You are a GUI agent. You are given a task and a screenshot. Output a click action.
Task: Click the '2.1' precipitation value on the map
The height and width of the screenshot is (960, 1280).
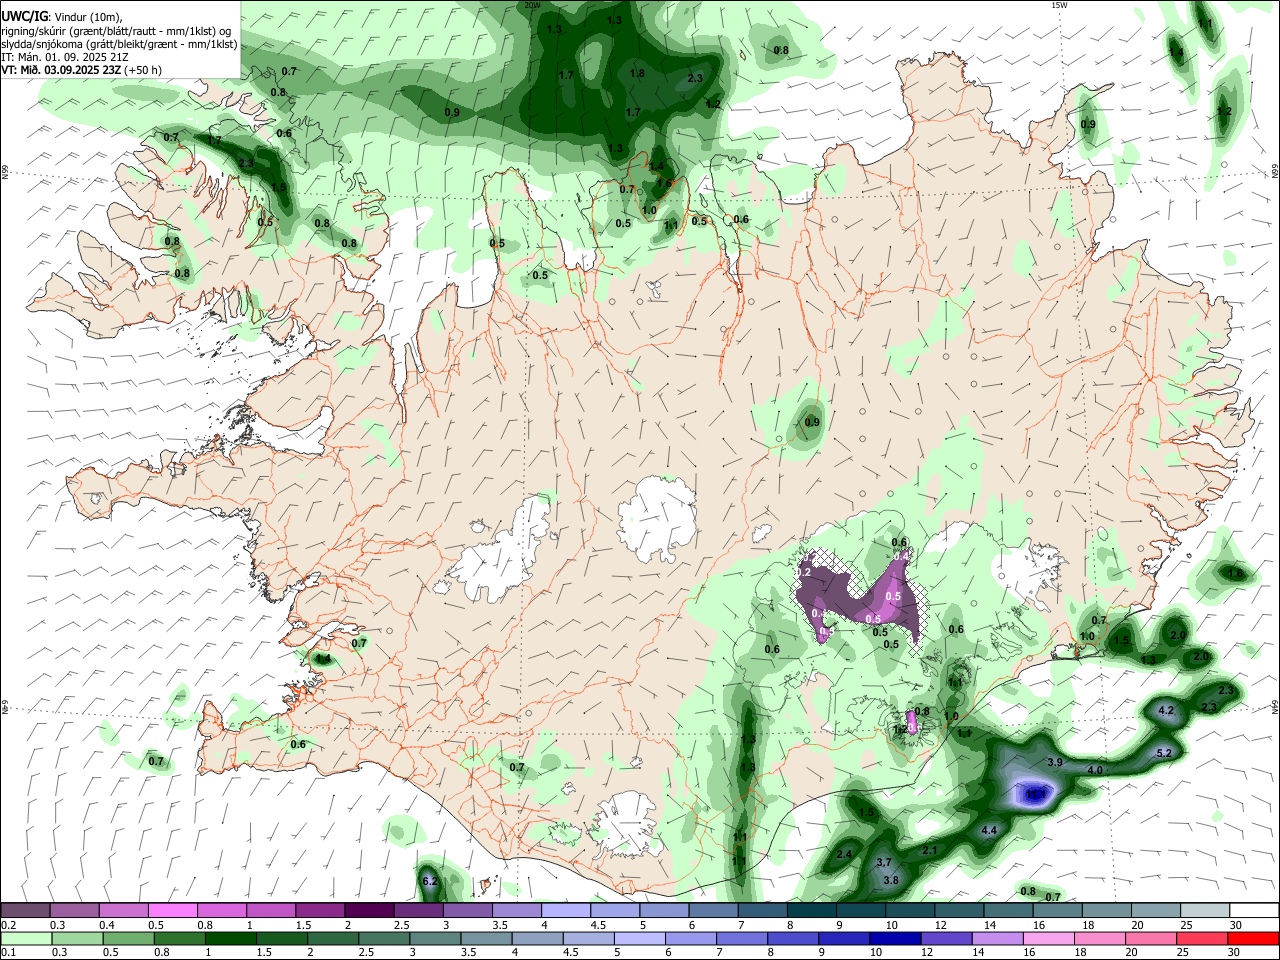(x=929, y=850)
